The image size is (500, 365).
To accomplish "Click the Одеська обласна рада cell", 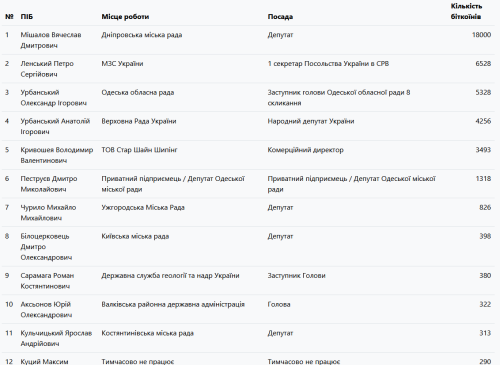I will [138, 92].
